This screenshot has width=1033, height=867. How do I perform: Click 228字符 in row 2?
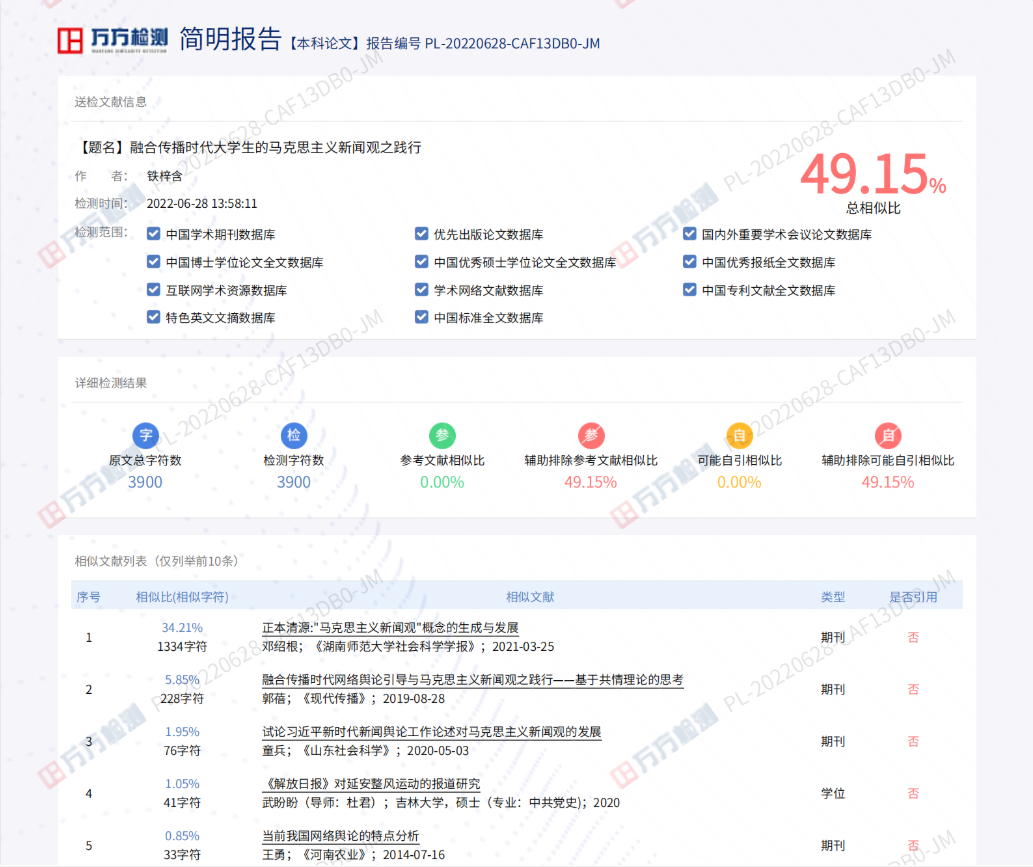point(182,699)
